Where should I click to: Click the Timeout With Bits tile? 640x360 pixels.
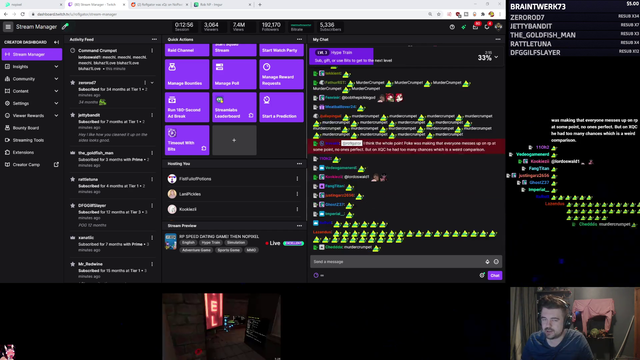coord(187,140)
